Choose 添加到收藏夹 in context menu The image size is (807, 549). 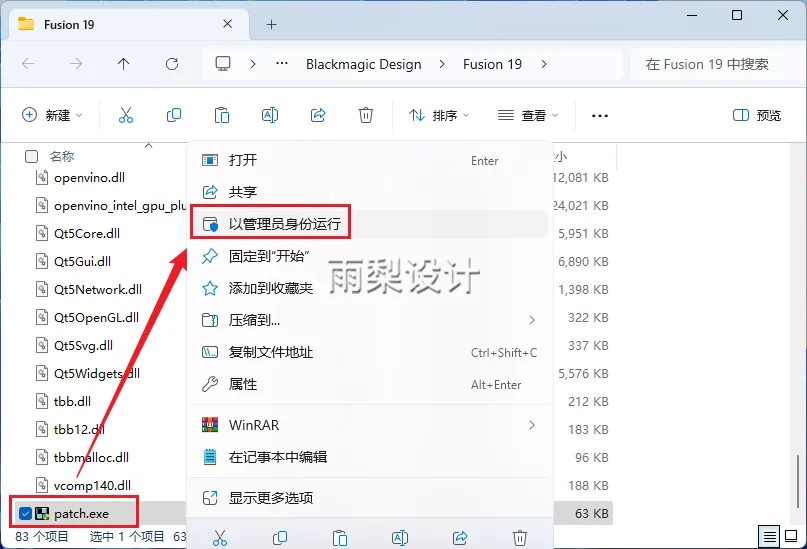[x=369, y=288]
